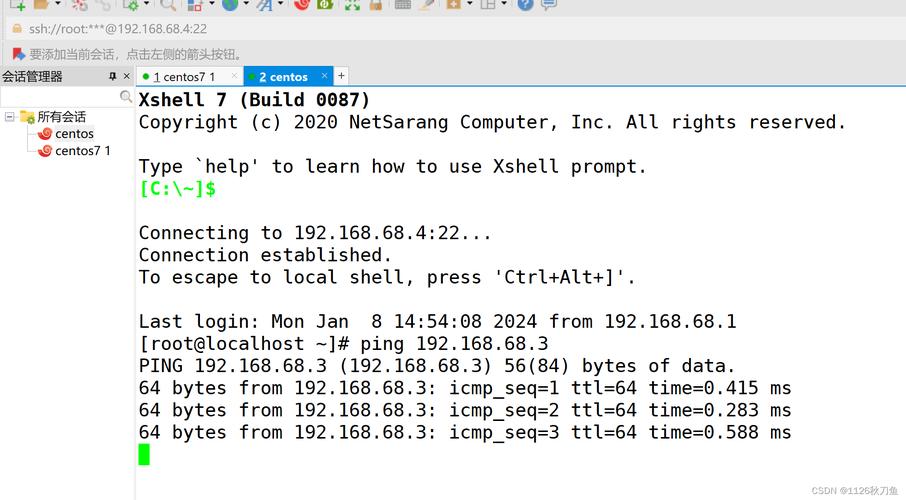
Task: Add a new tab with plus button
Action: tap(341, 76)
